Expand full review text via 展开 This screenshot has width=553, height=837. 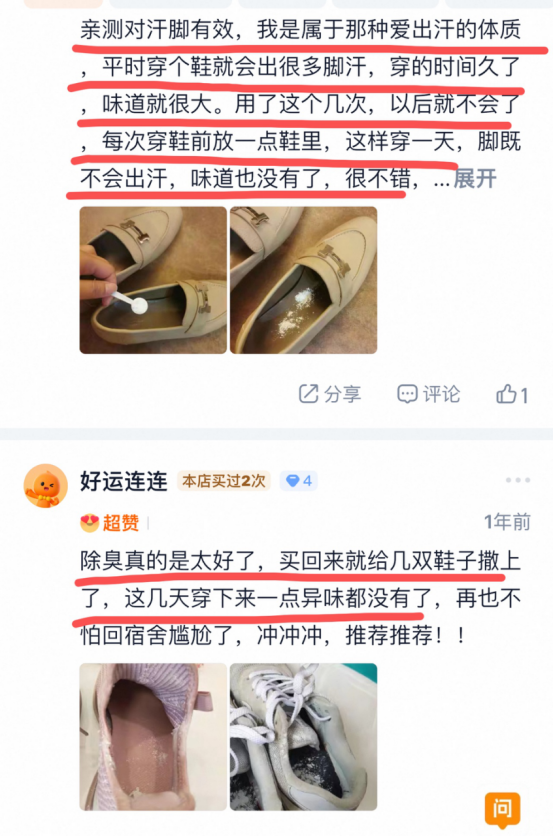point(475,179)
